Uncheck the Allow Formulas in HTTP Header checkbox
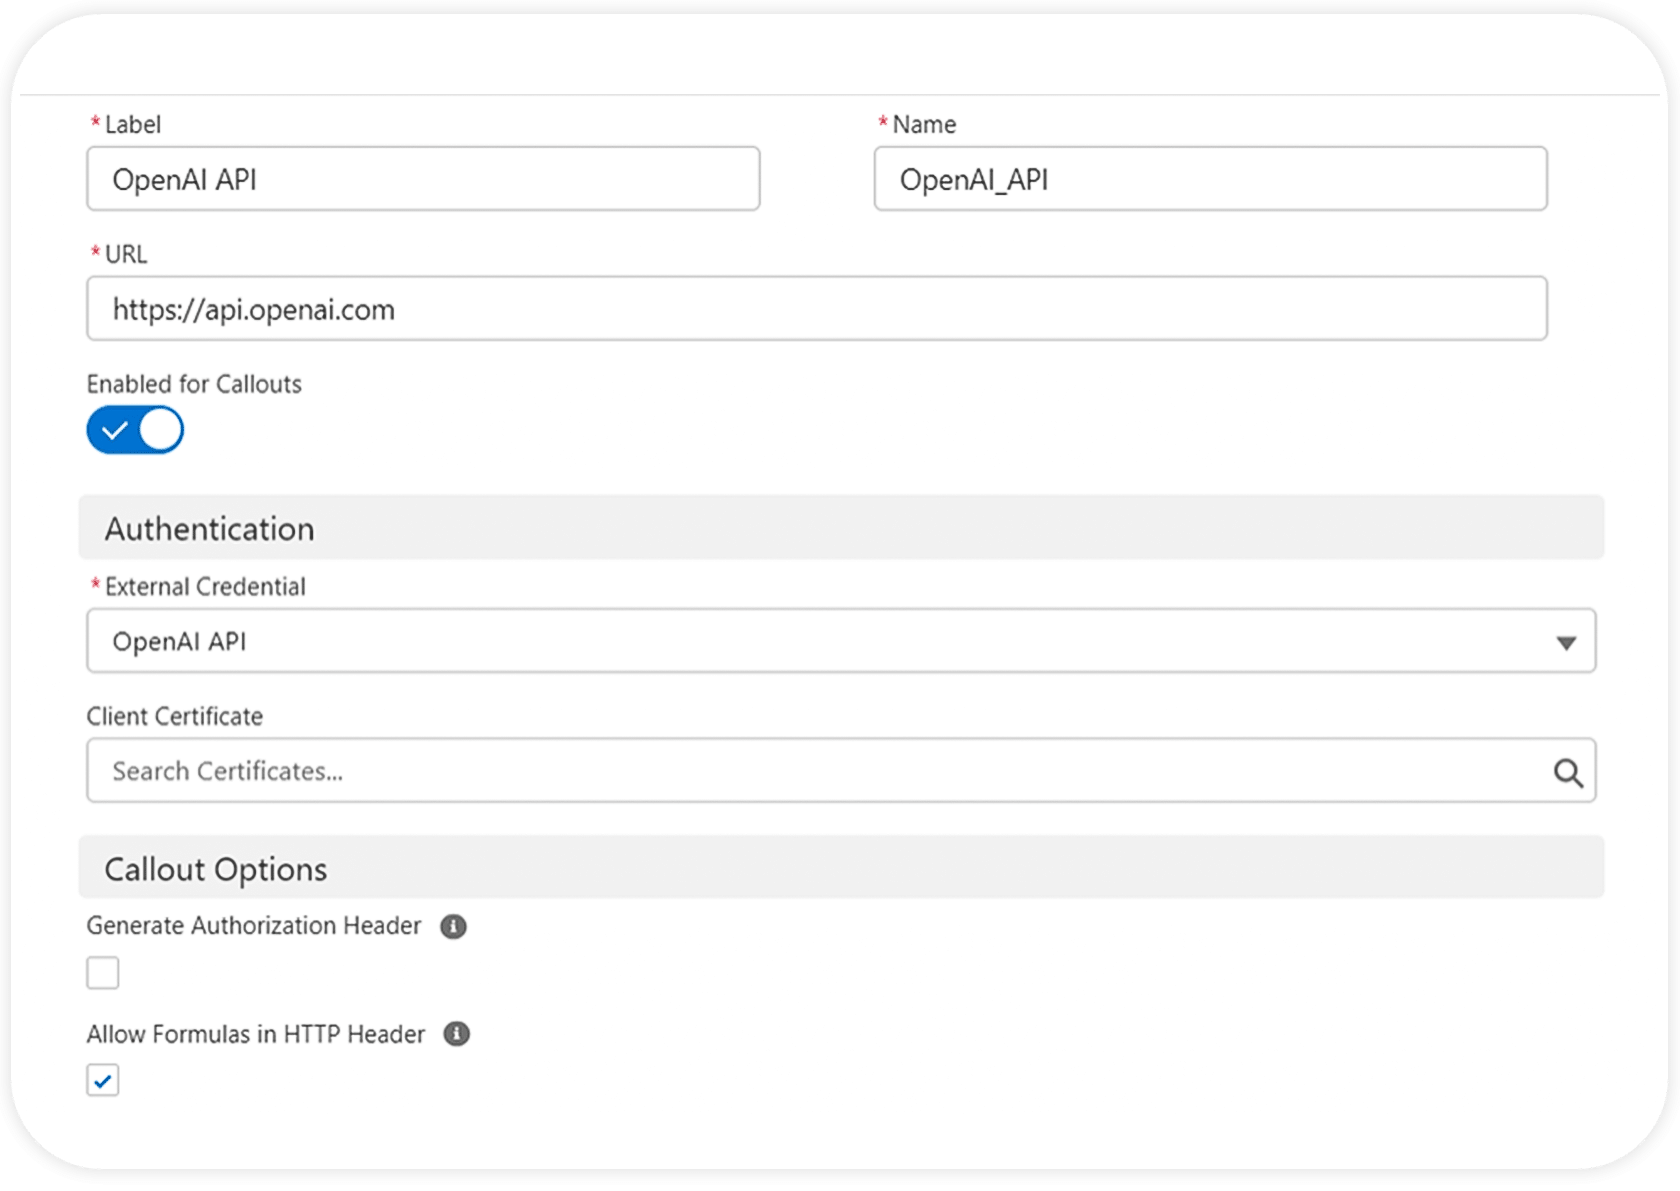 click(103, 1080)
